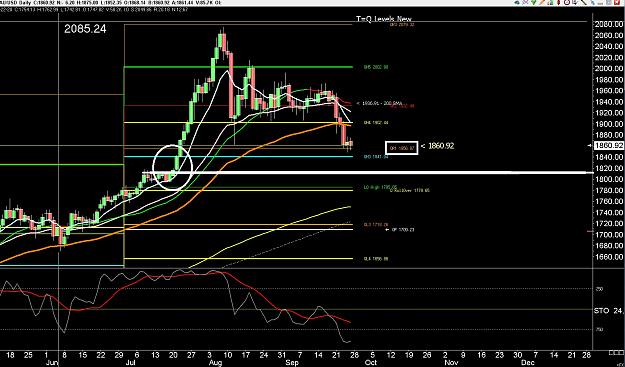Click the '< 1860.92' annotation text
Viewport: 625px width, 367px height.
click(437, 146)
